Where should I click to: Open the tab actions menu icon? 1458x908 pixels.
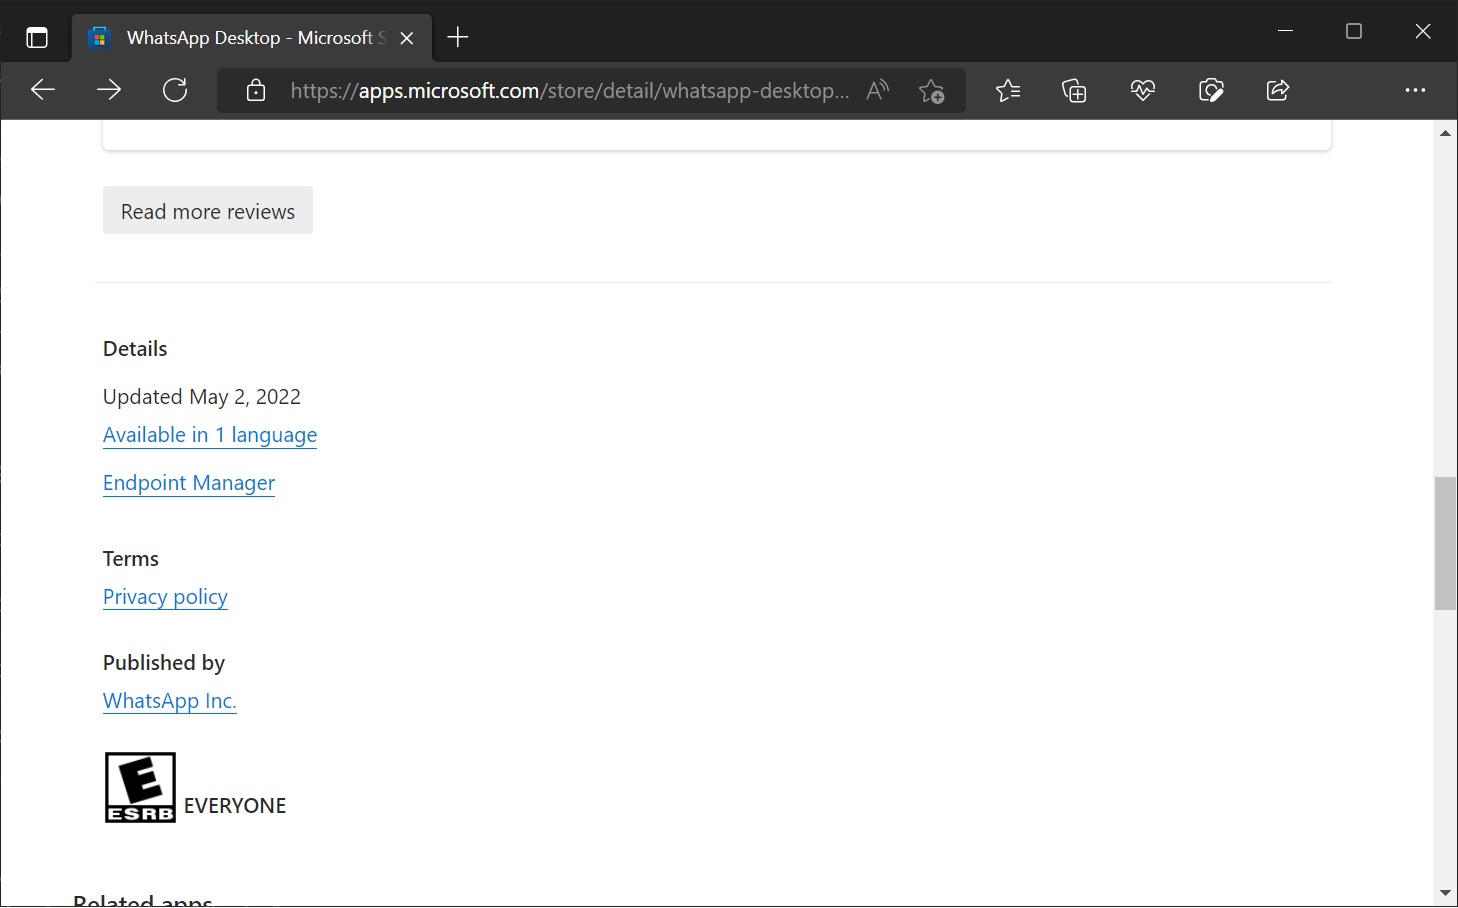point(37,38)
